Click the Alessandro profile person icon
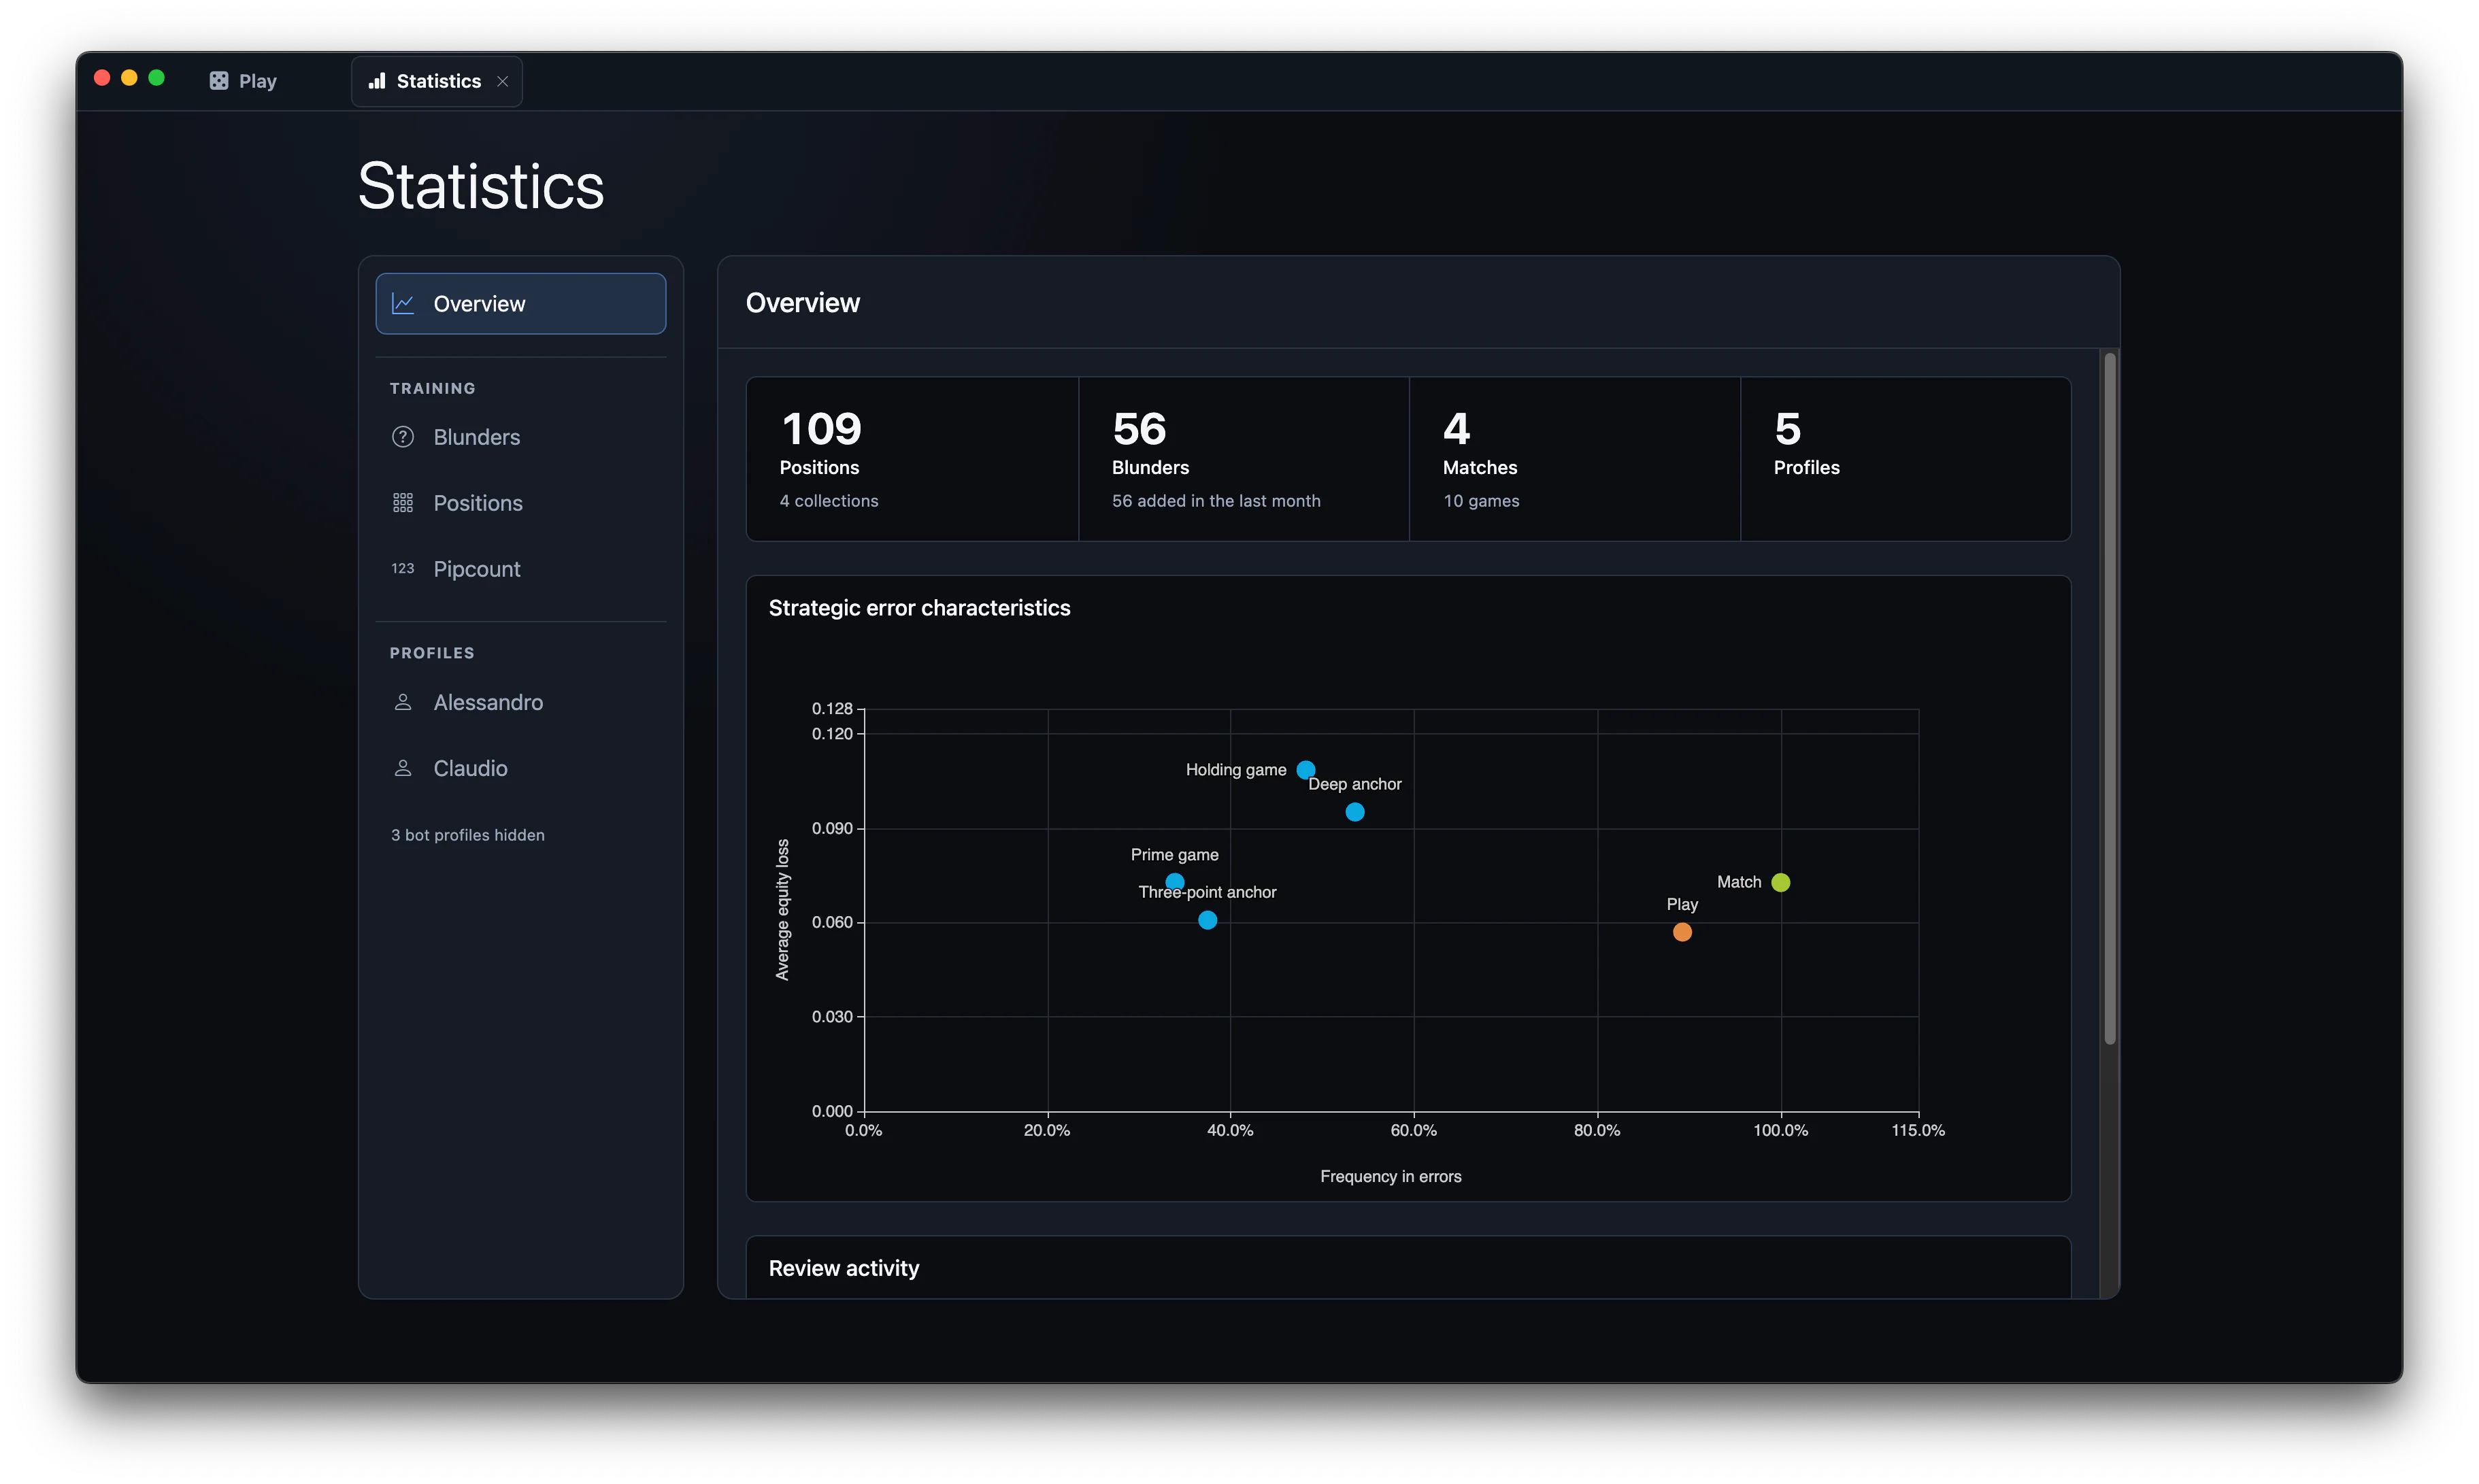2479x1484 pixels. (x=403, y=703)
